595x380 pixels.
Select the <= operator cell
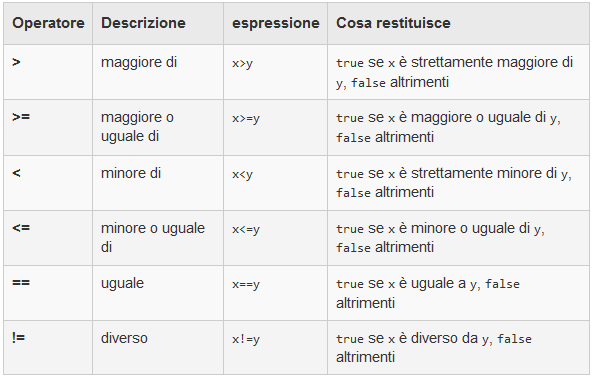(48, 238)
